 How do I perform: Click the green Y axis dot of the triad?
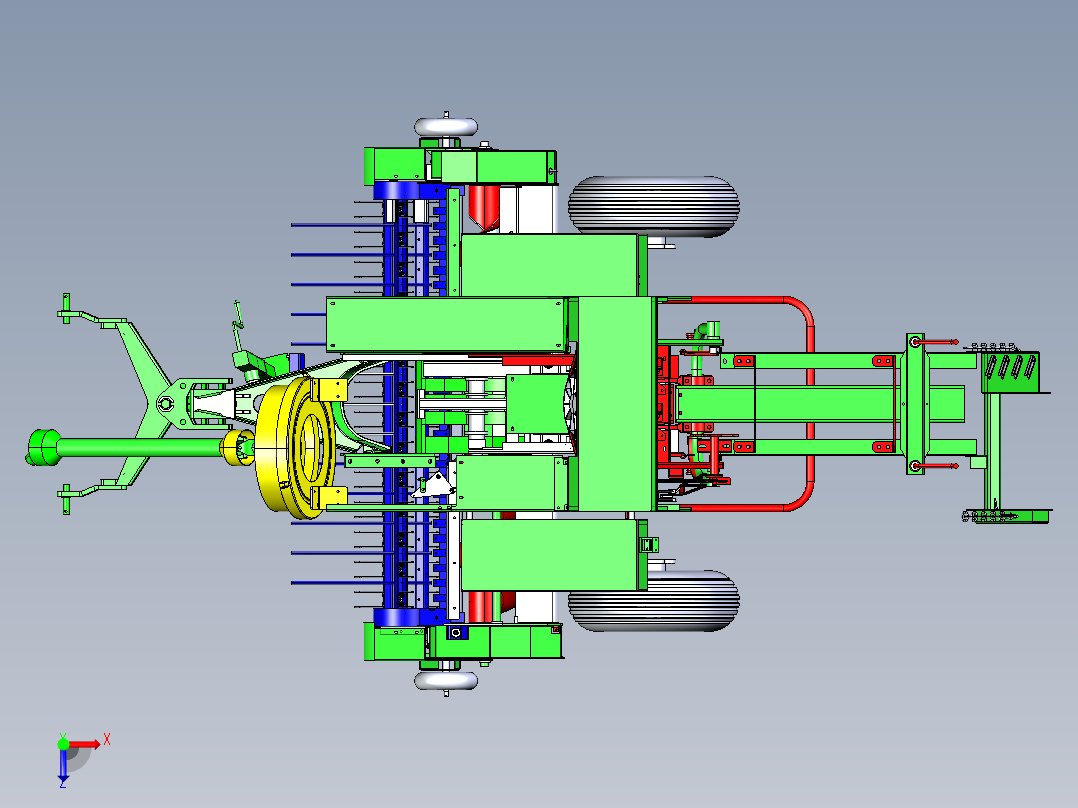[x=63, y=743]
